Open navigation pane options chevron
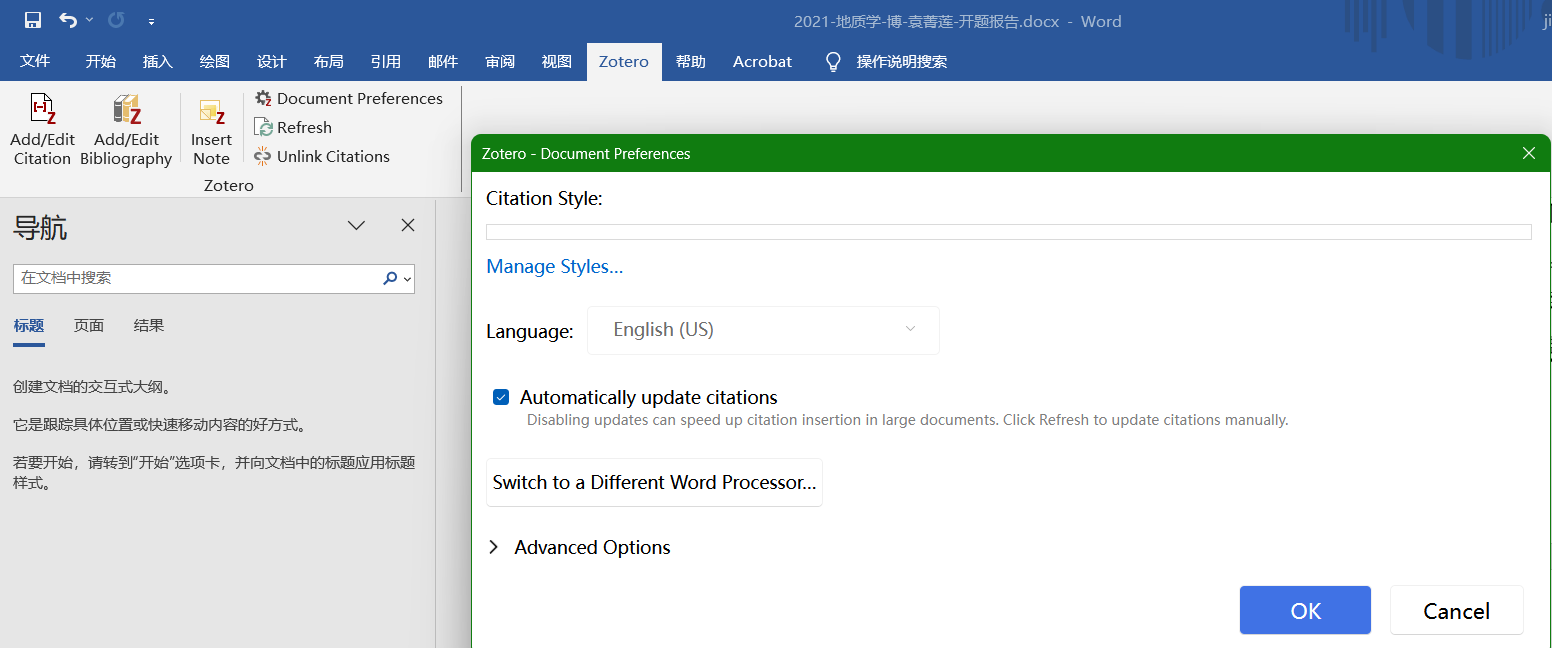The width and height of the screenshot is (1552, 648). tap(356, 226)
